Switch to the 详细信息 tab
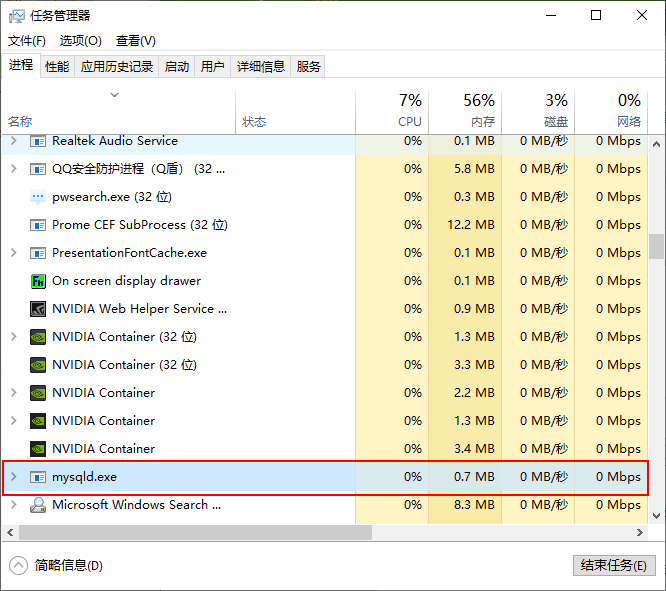Screen dimensions: 666x591 click(x=260, y=67)
